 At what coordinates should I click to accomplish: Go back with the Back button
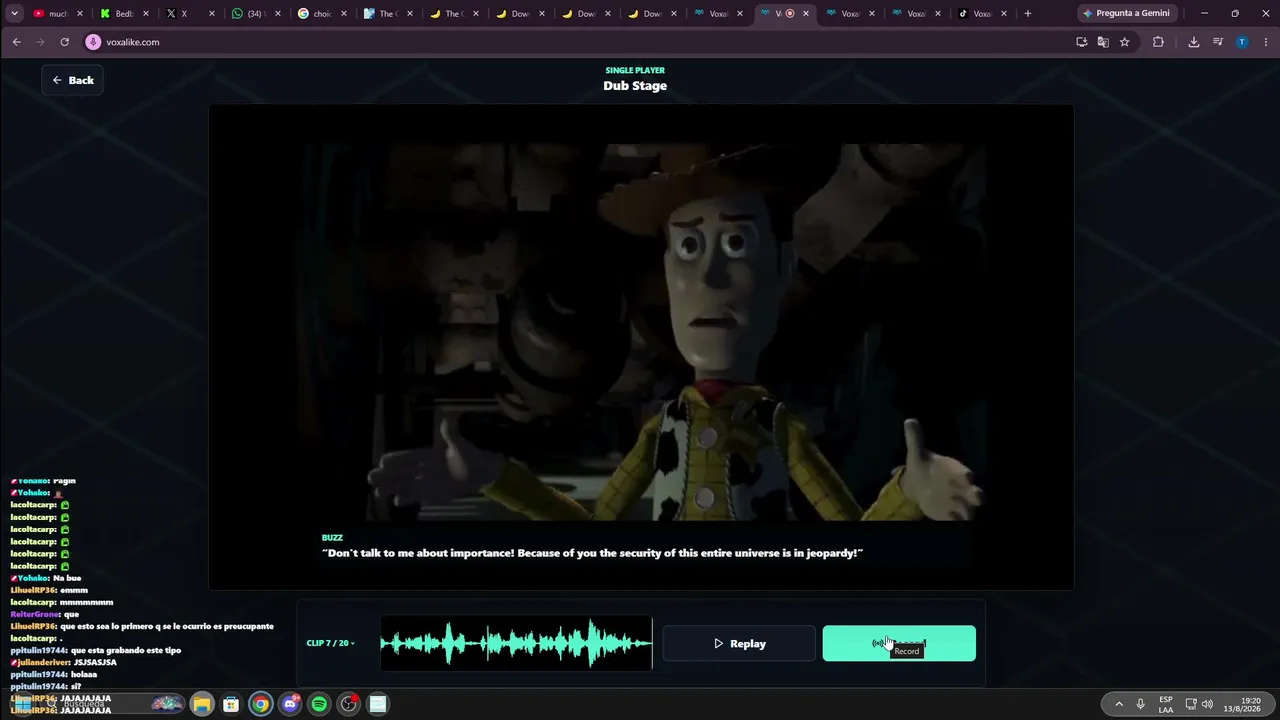(x=73, y=80)
